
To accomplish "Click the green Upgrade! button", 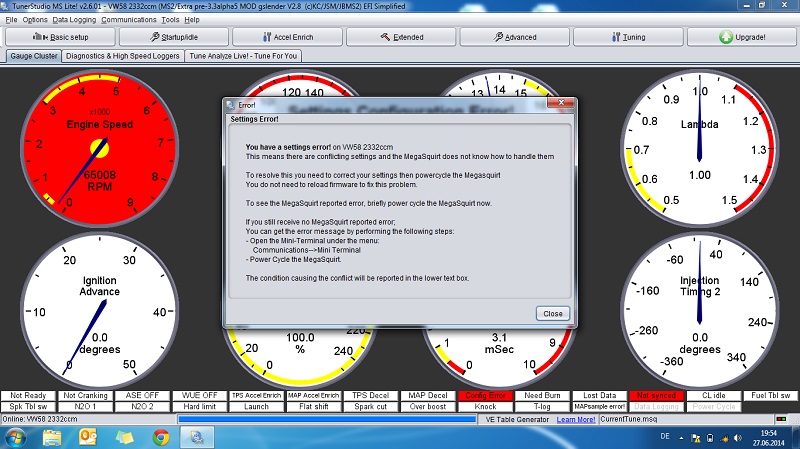I will (x=744, y=37).
